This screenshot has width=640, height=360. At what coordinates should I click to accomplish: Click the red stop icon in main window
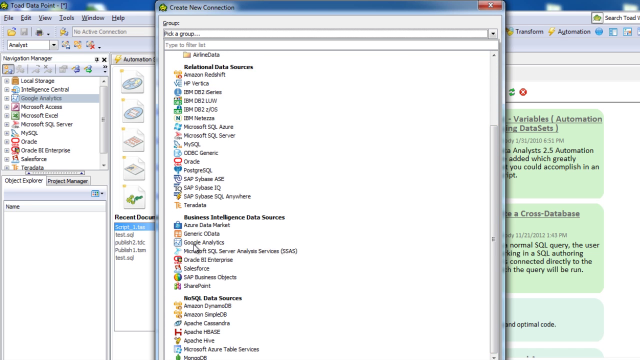pyautogui.click(x=523, y=92)
